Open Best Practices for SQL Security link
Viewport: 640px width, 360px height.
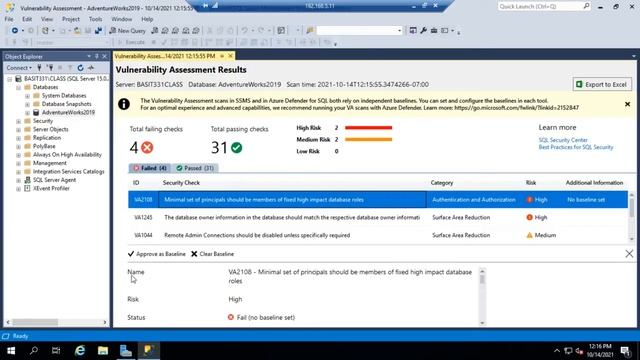[576, 147]
